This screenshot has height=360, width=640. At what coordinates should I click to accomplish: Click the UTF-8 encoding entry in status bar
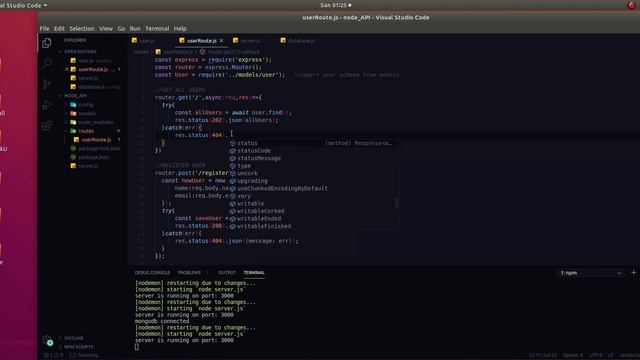596,356
